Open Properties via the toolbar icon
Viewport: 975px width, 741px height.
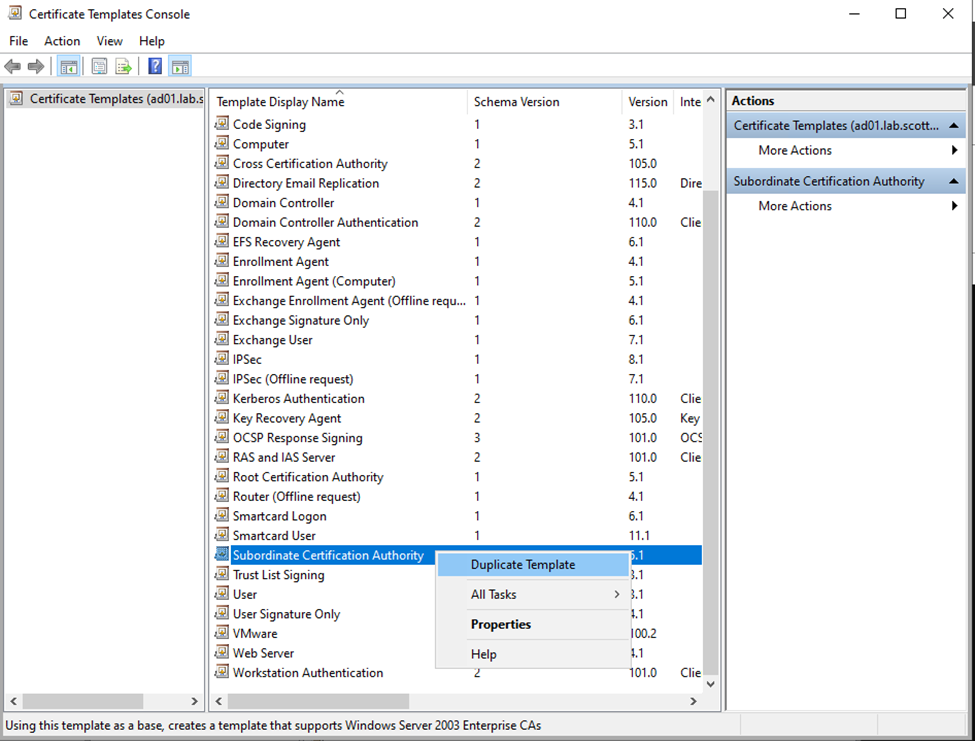point(99,67)
